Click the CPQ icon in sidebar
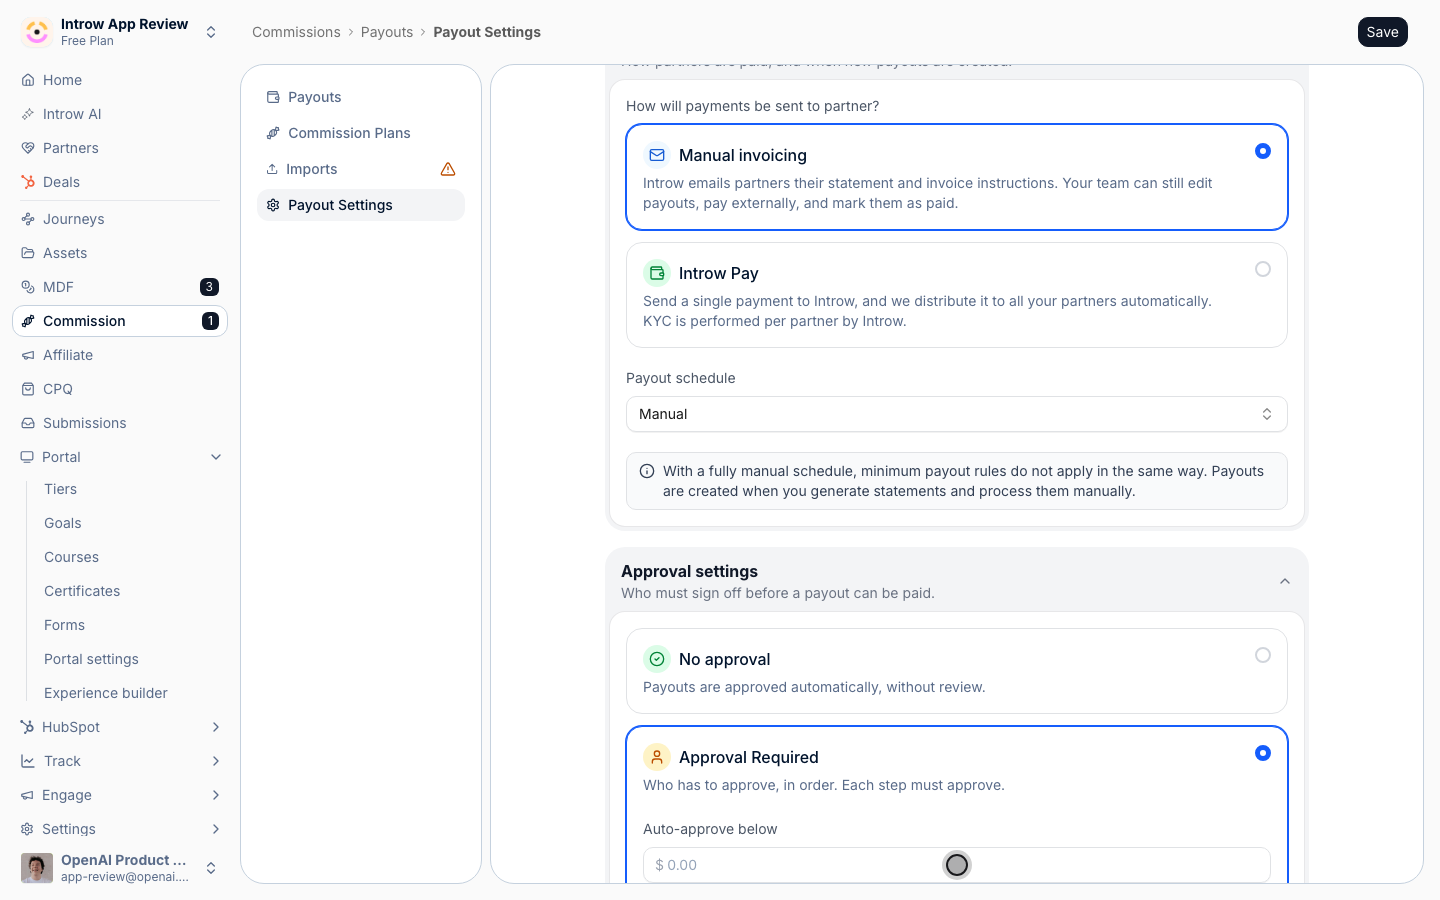This screenshot has height=900, width=1440. pyautogui.click(x=28, y=389)
